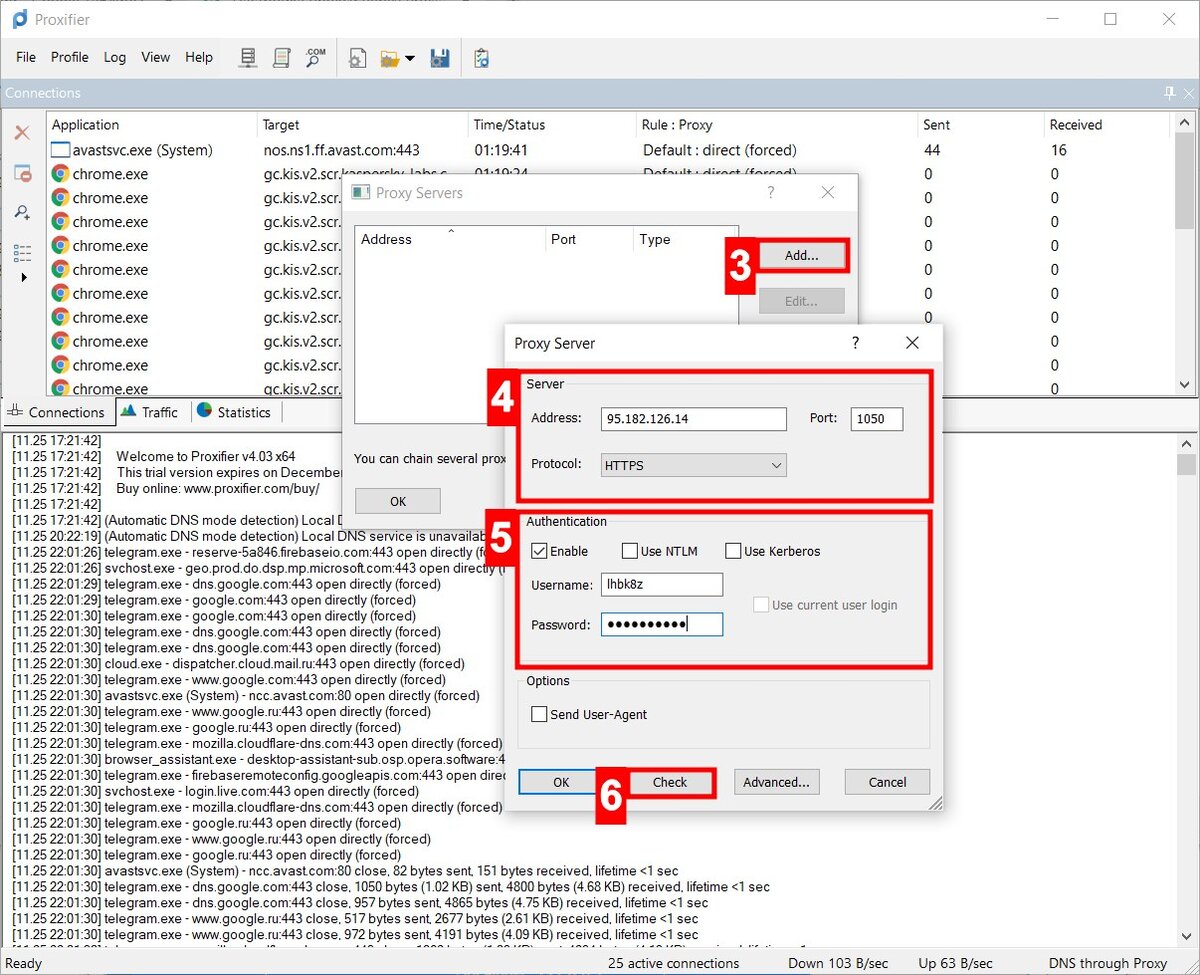Screen dimensions: 1200x975
Task: Click the Connections tab icon
Action: coord(15,412)
